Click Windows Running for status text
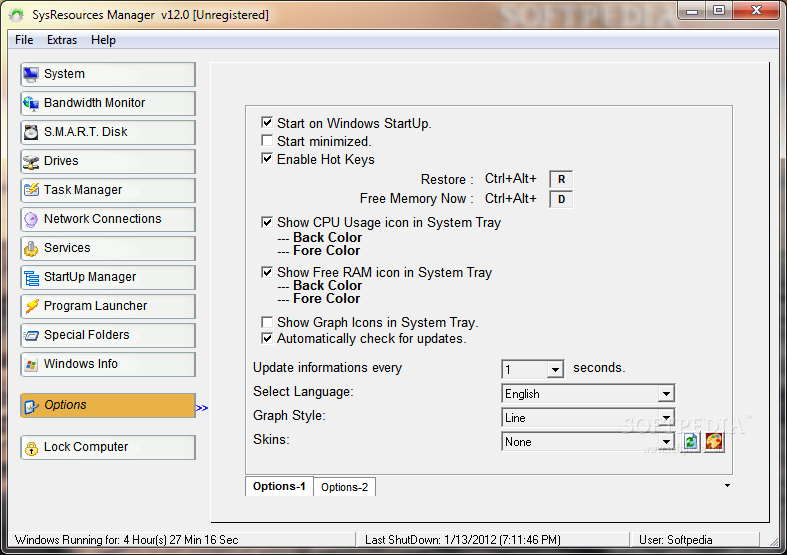This screenshot has width=787, height=555. click(x=126, y=540)
